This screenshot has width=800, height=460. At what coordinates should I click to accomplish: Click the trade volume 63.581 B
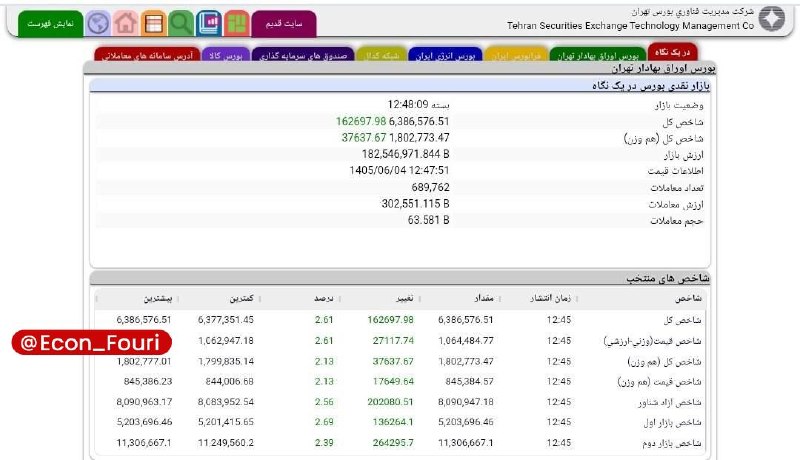tap(429, 220)
